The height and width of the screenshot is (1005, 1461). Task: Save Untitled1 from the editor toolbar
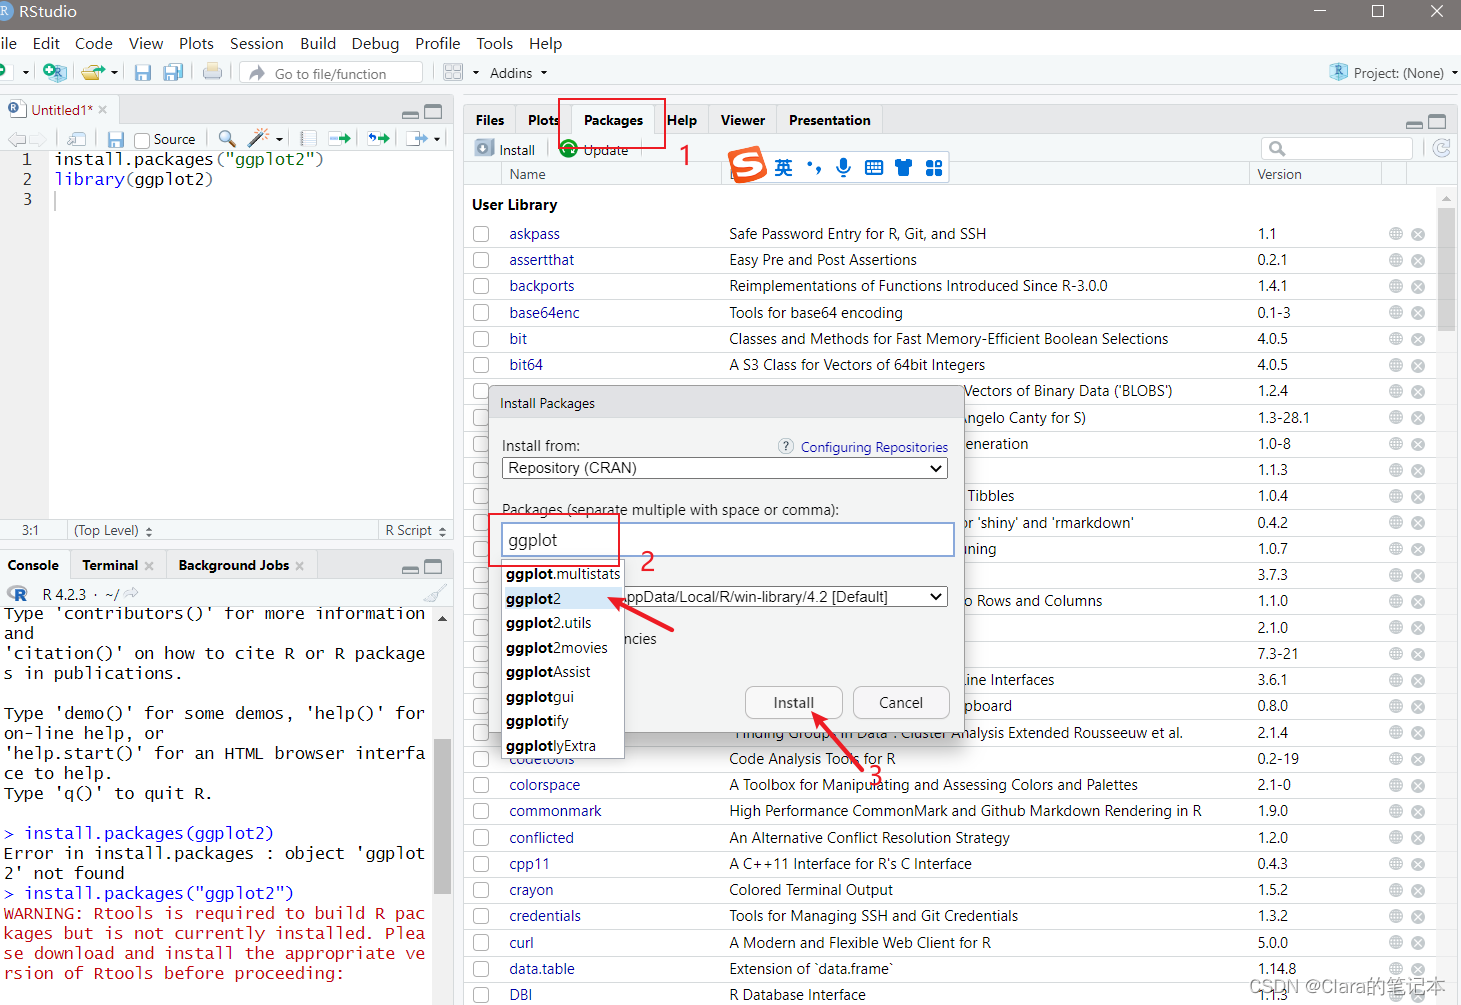click(x=116, y=139)
